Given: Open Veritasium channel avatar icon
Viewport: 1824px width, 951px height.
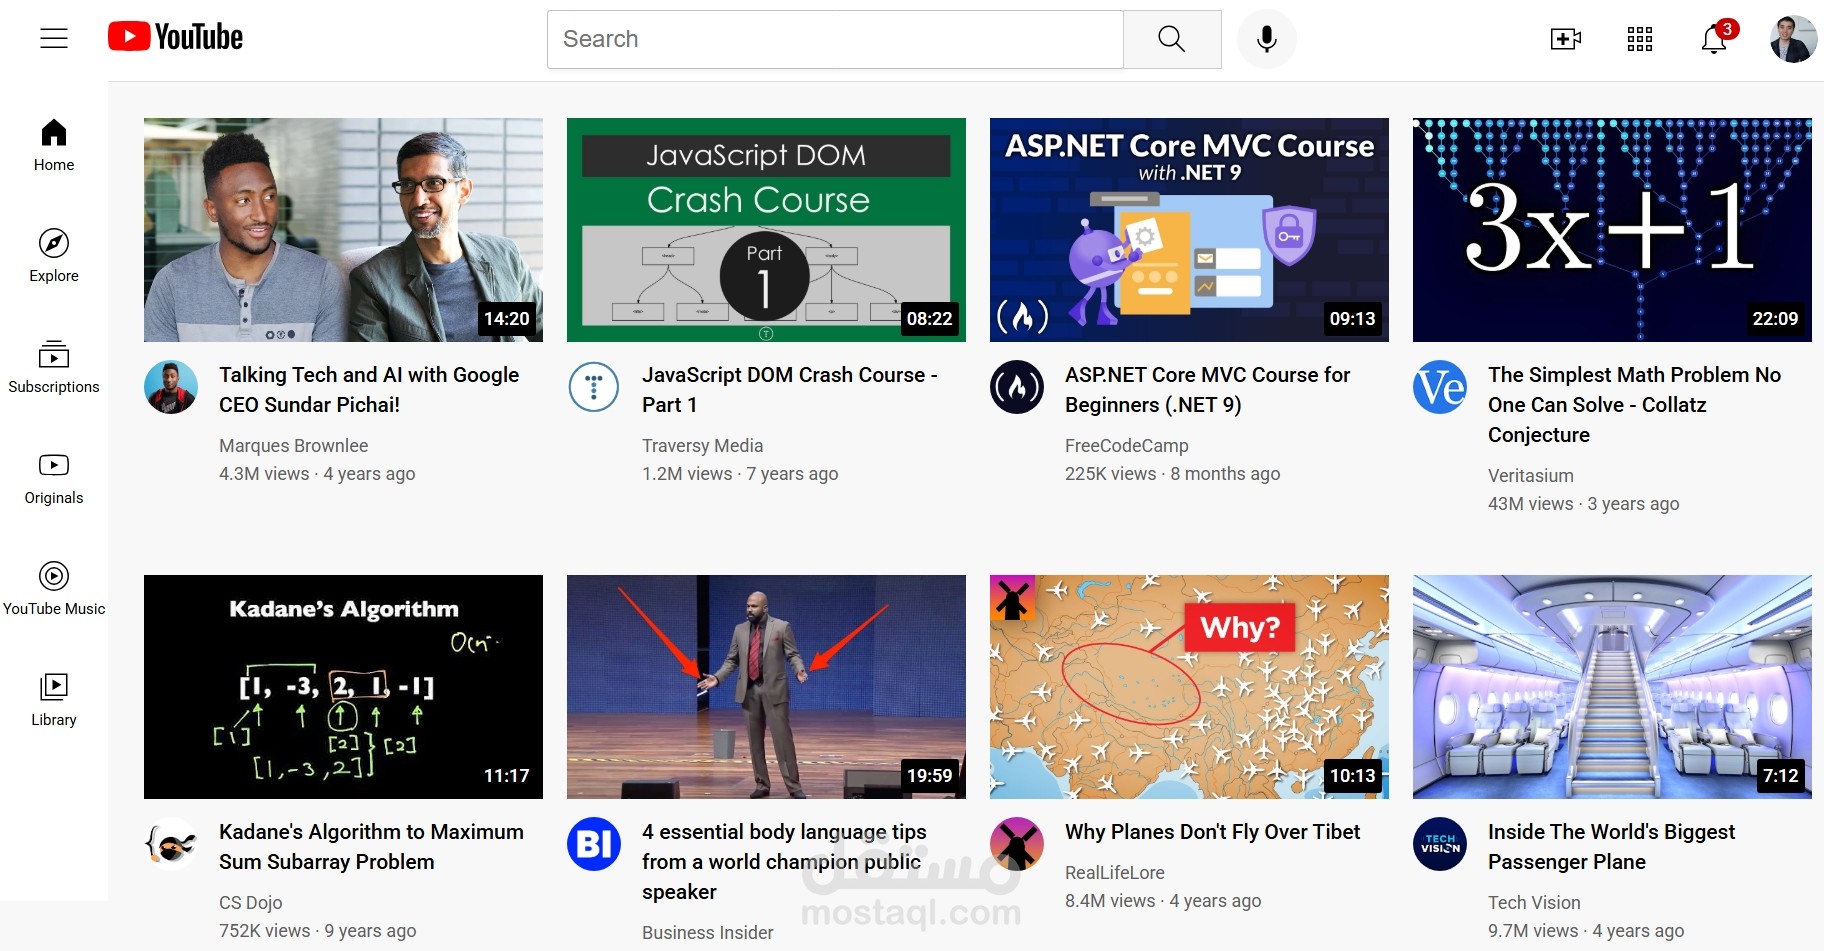Looking at the screenshot, I should point(1440,387).
